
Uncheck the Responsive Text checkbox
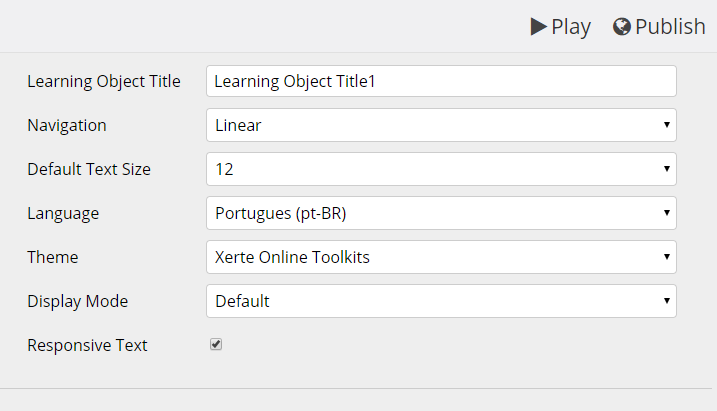click(x=216, y=344)
